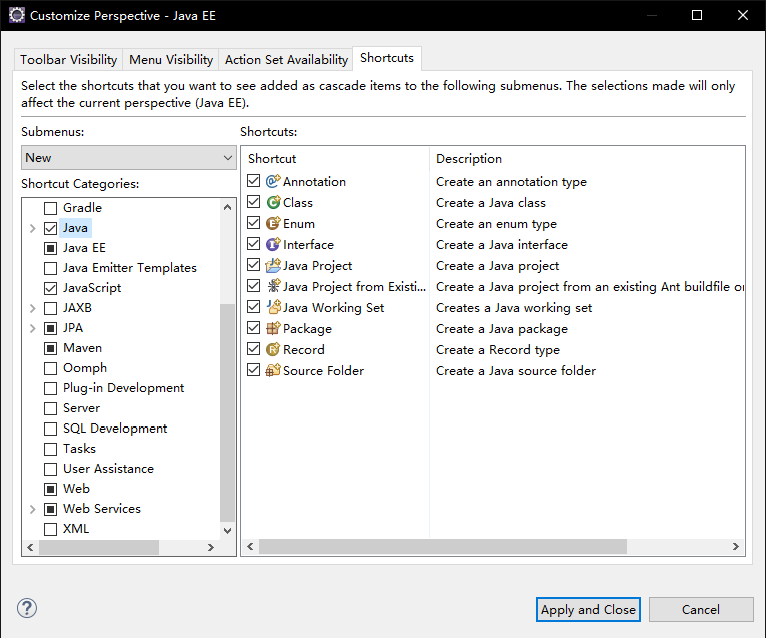Uncheck the JavaScript category checkbox

(x=50, y=288)
